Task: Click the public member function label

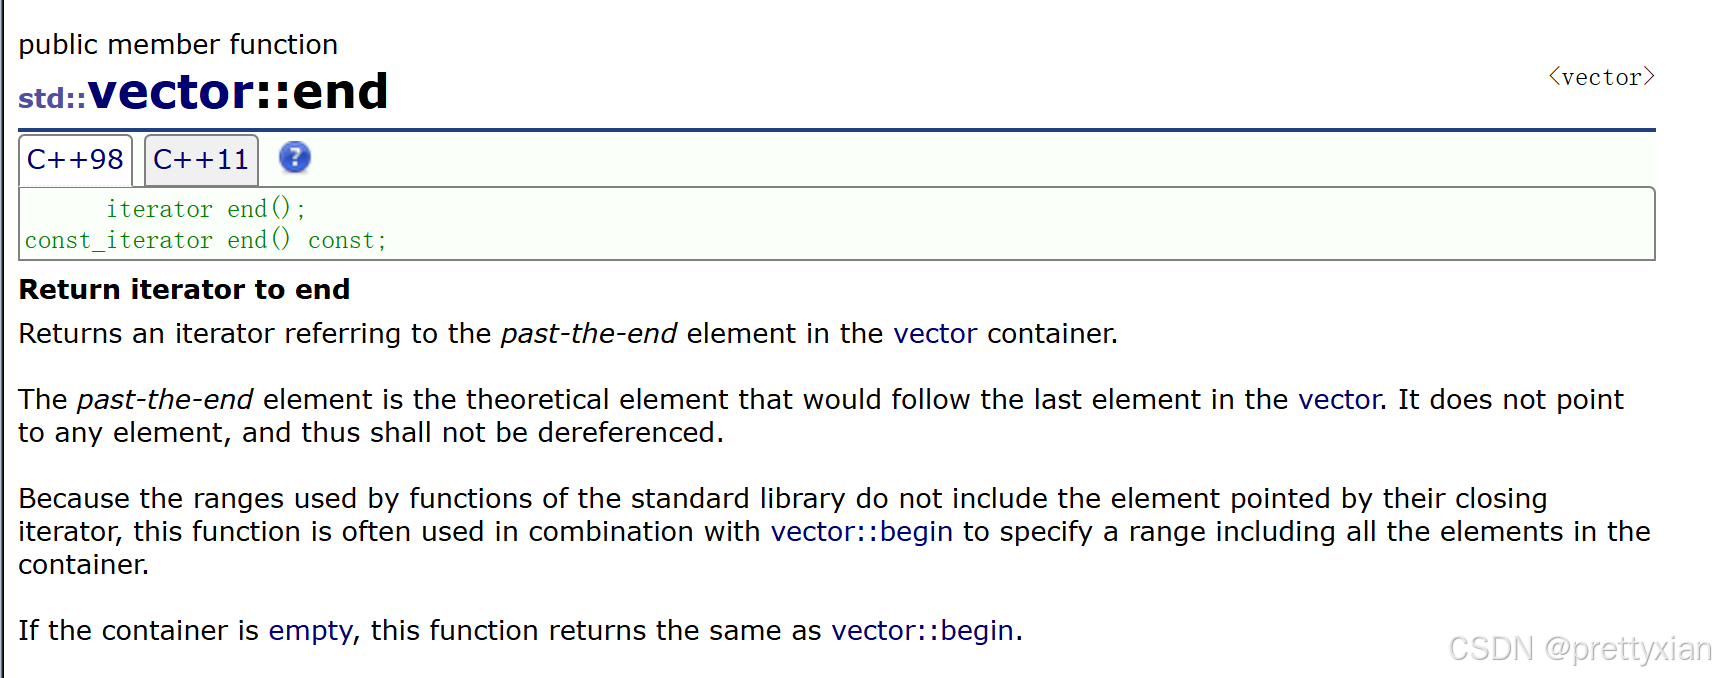Action: (178, 44)
